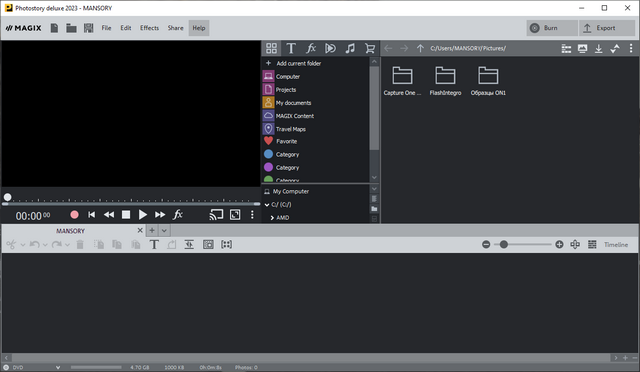Collapse the C:/ drive tree node
The image size is (640, 372).
click(x=267, y=205)
